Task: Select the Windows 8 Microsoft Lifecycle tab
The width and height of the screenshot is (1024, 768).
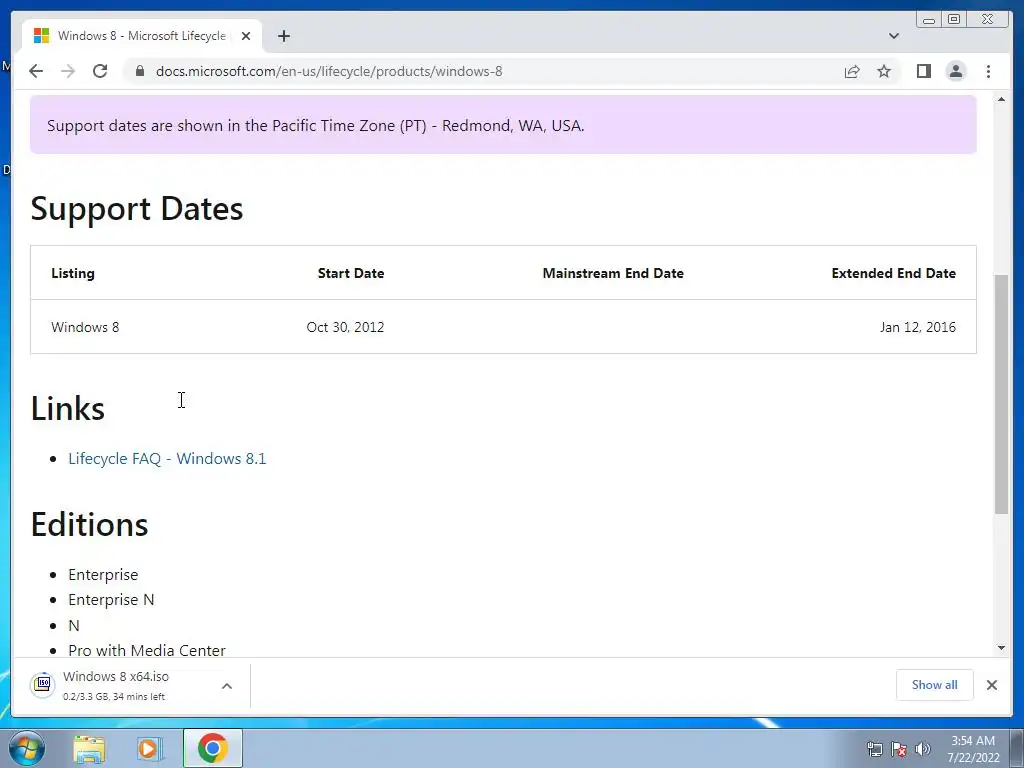Action: (142, 36)
